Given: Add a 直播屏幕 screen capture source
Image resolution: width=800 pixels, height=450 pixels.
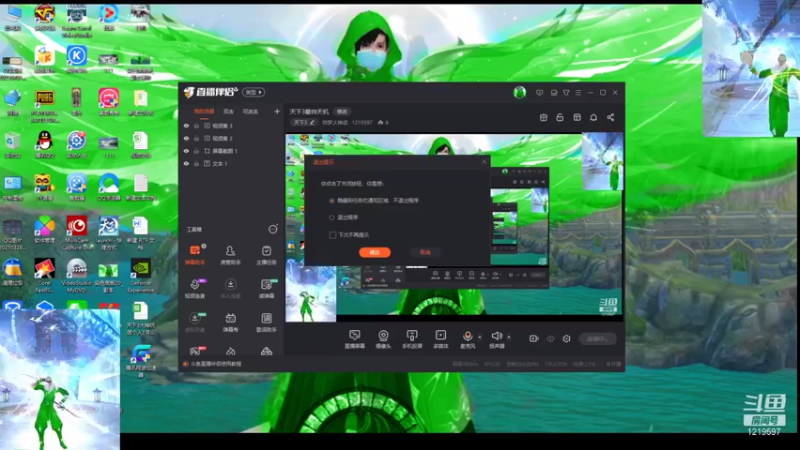Looking at the screenshot, I should (x=355, y=339).
